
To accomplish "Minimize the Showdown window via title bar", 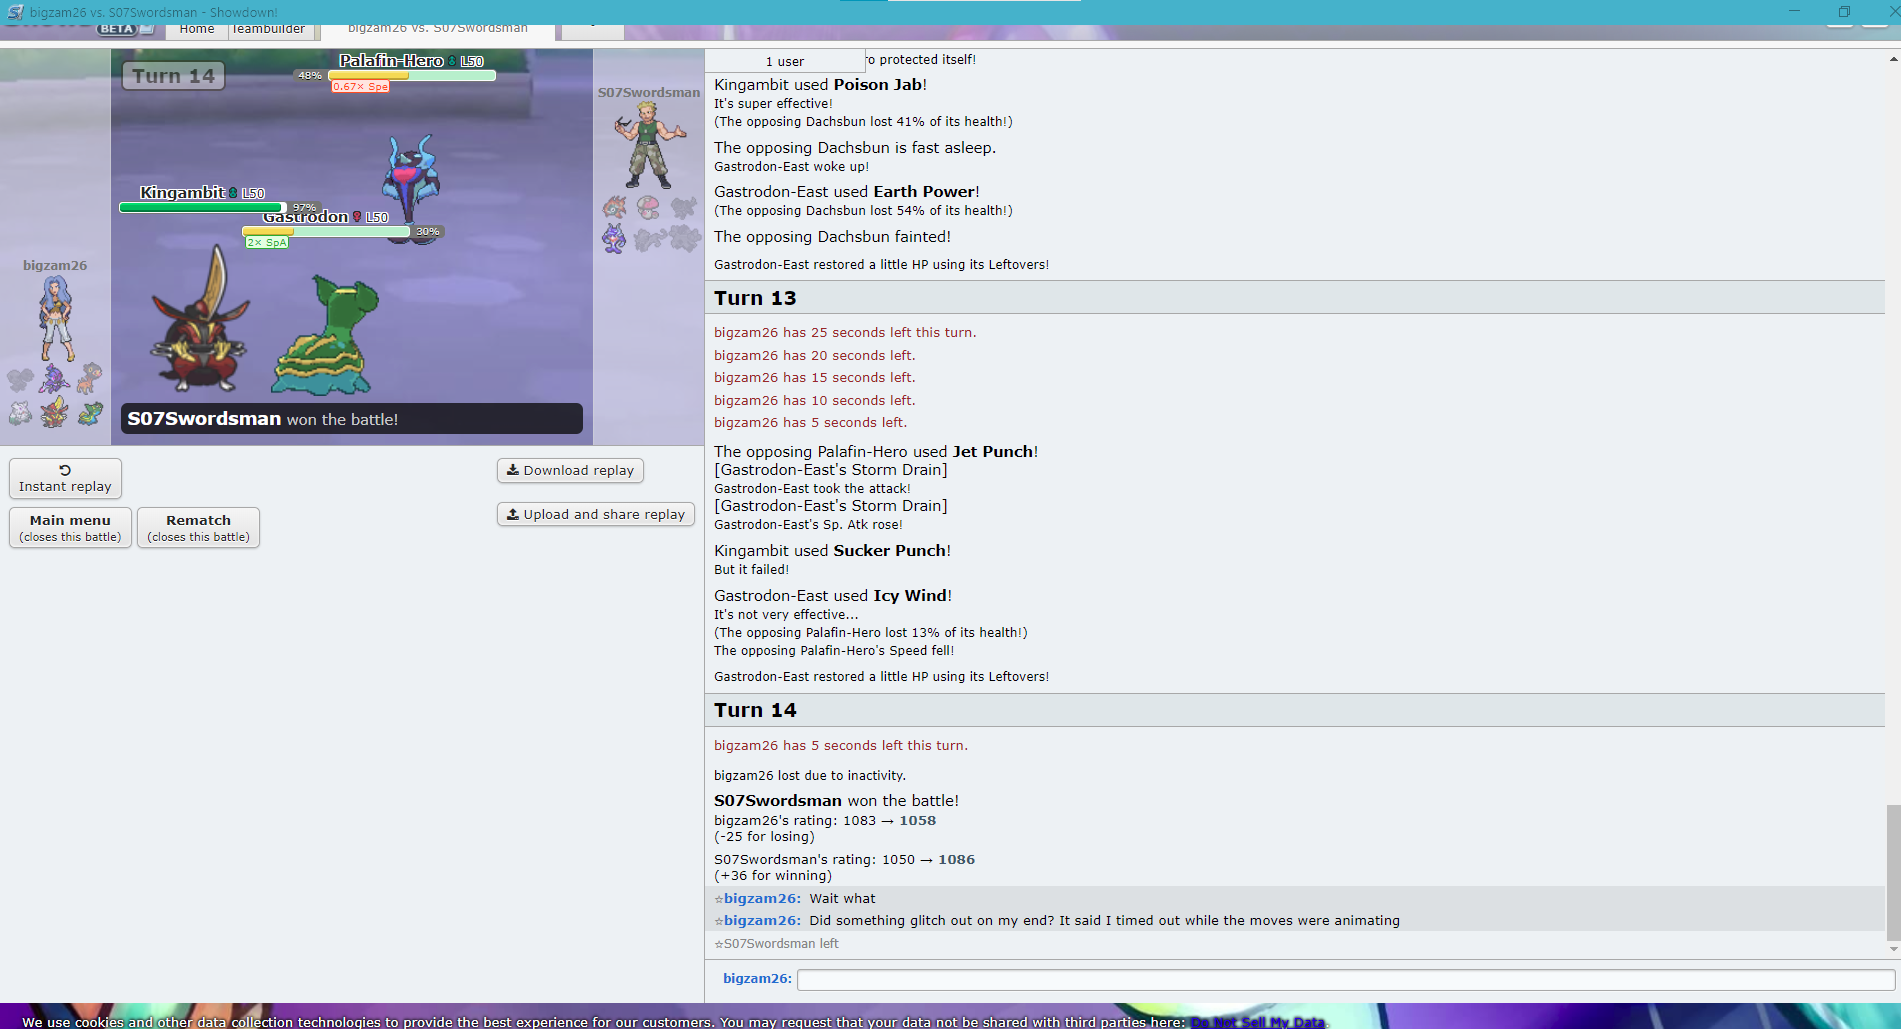I will coord(1794,12).
